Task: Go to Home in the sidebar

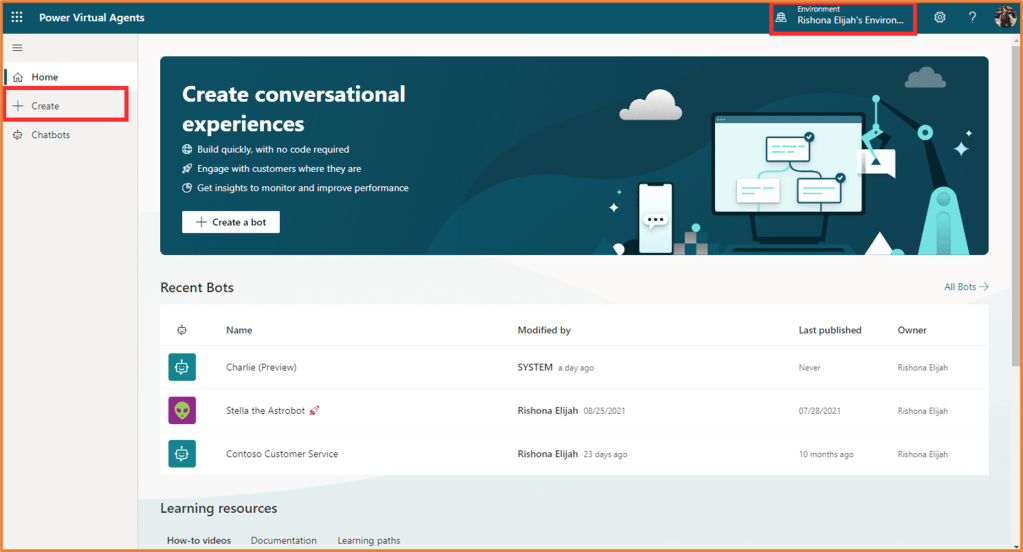Action: (44, 77)
